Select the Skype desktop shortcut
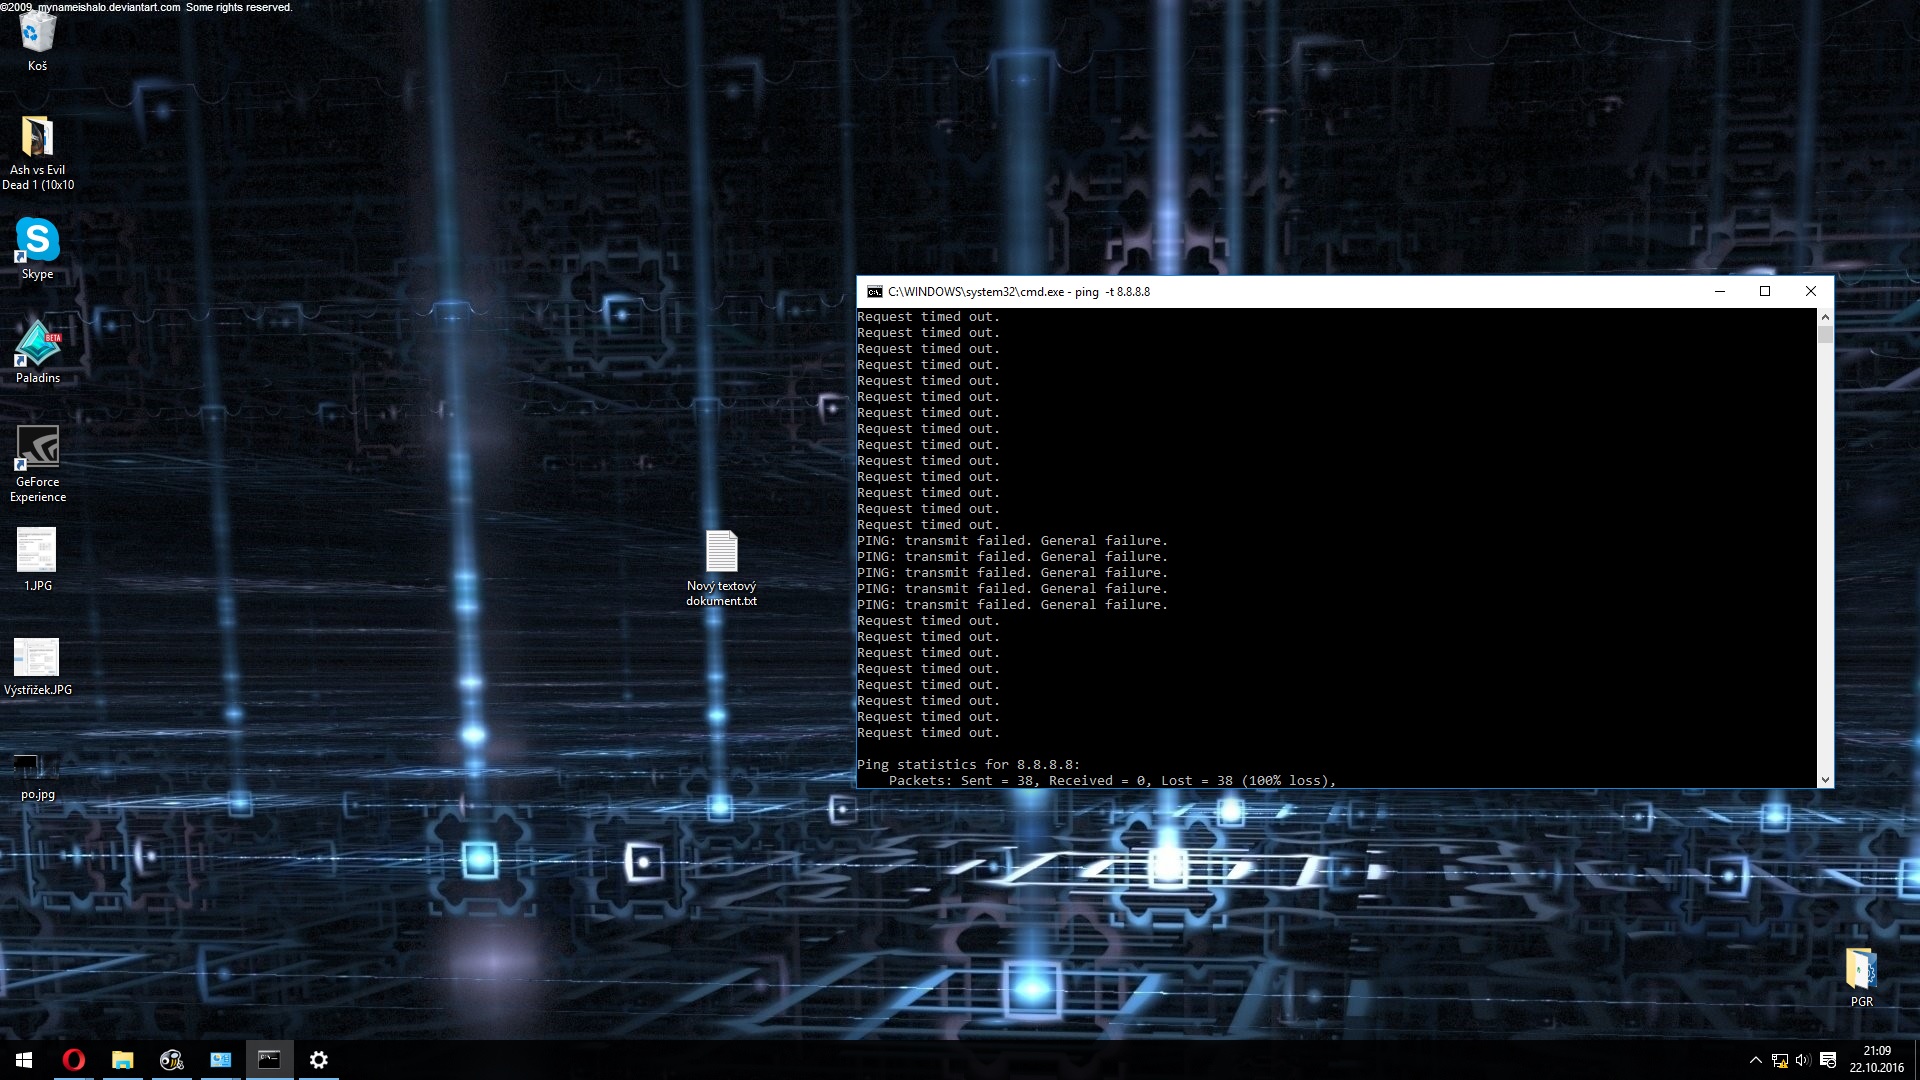 click(x=37, y=241)
